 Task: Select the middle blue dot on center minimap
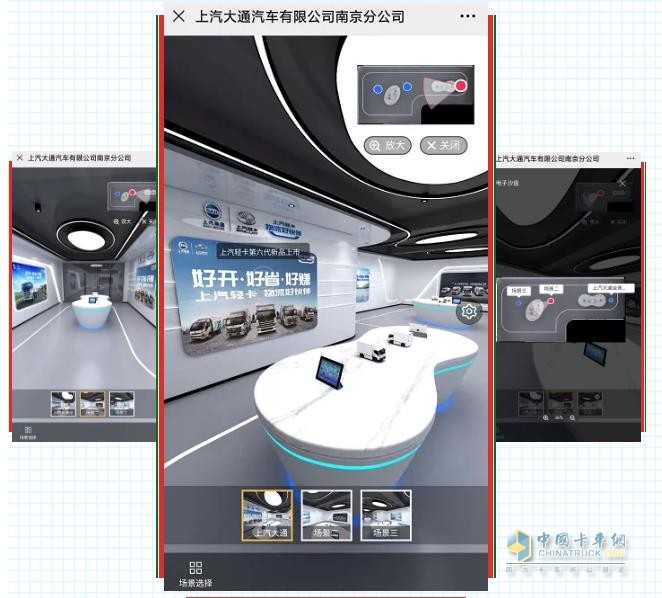tap(407, 87)
